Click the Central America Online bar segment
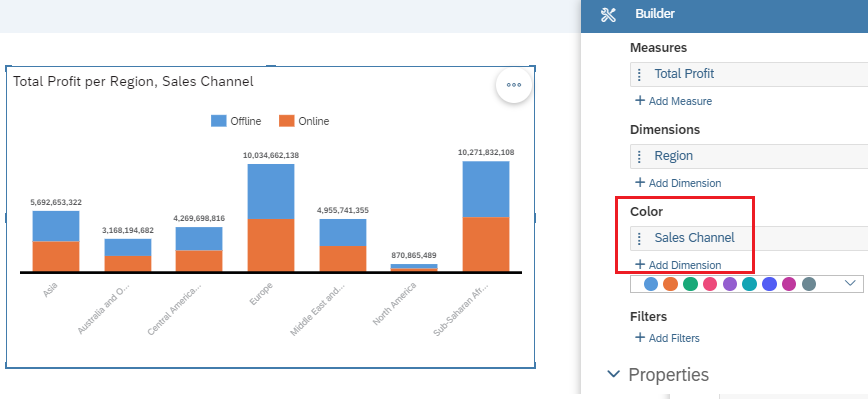Viewport: 868px width, 399px height. [199, 261]
